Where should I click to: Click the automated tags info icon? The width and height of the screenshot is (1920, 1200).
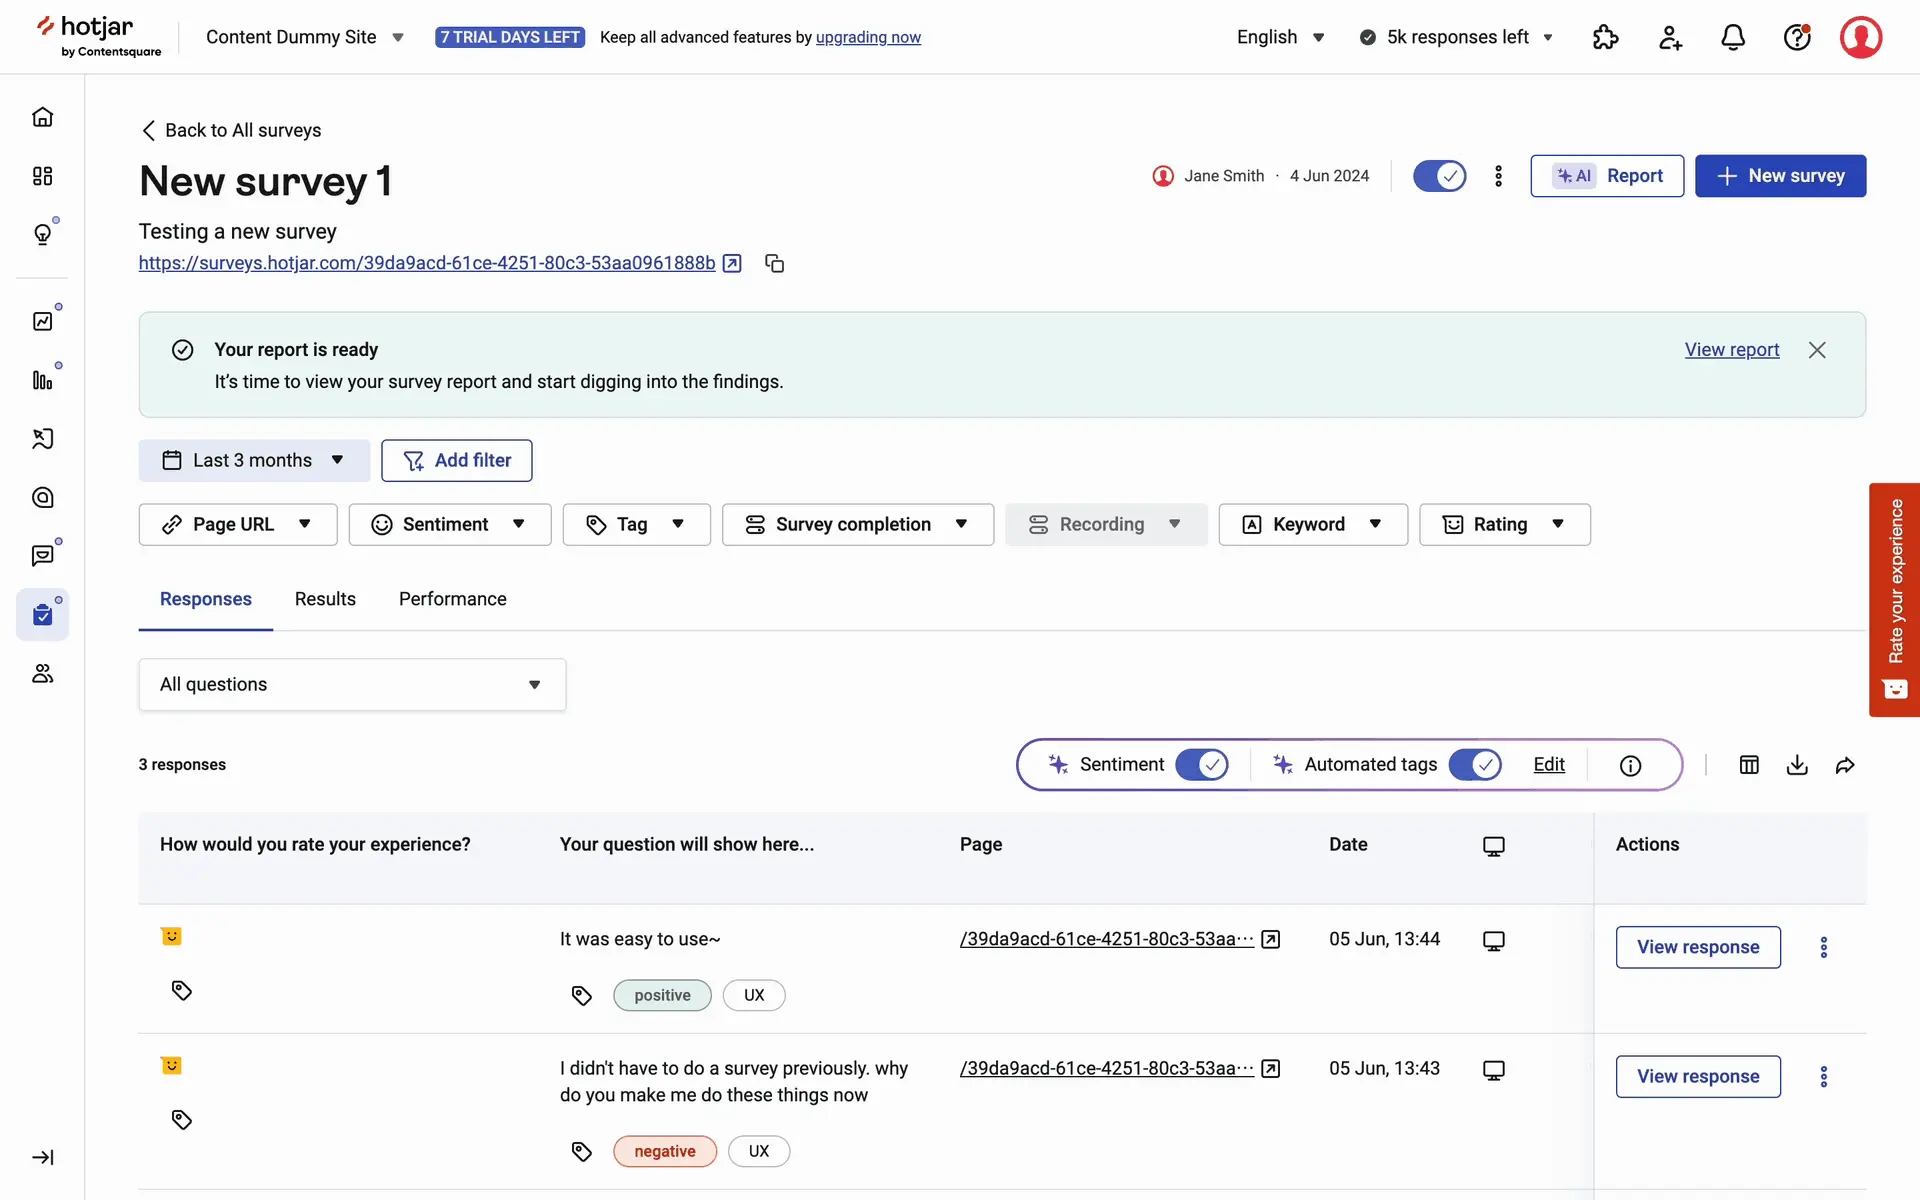[1630, 765]
